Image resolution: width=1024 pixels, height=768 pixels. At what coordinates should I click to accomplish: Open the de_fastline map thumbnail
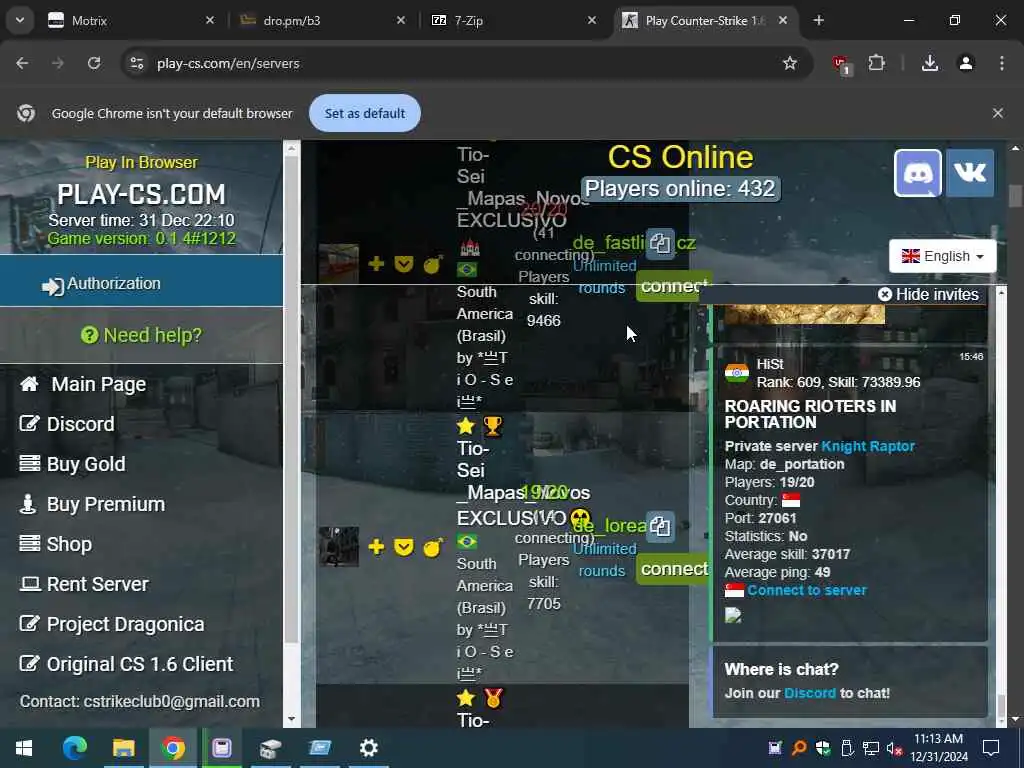338,263
